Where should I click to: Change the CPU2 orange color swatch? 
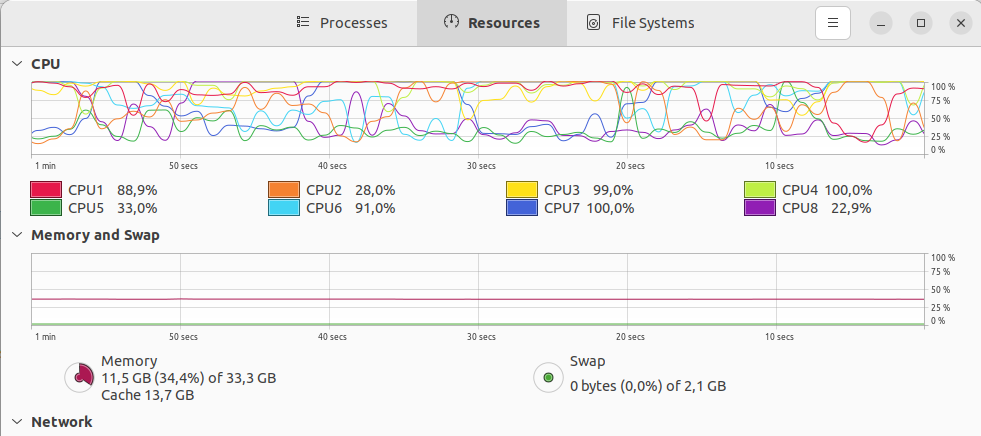(284, 190)
